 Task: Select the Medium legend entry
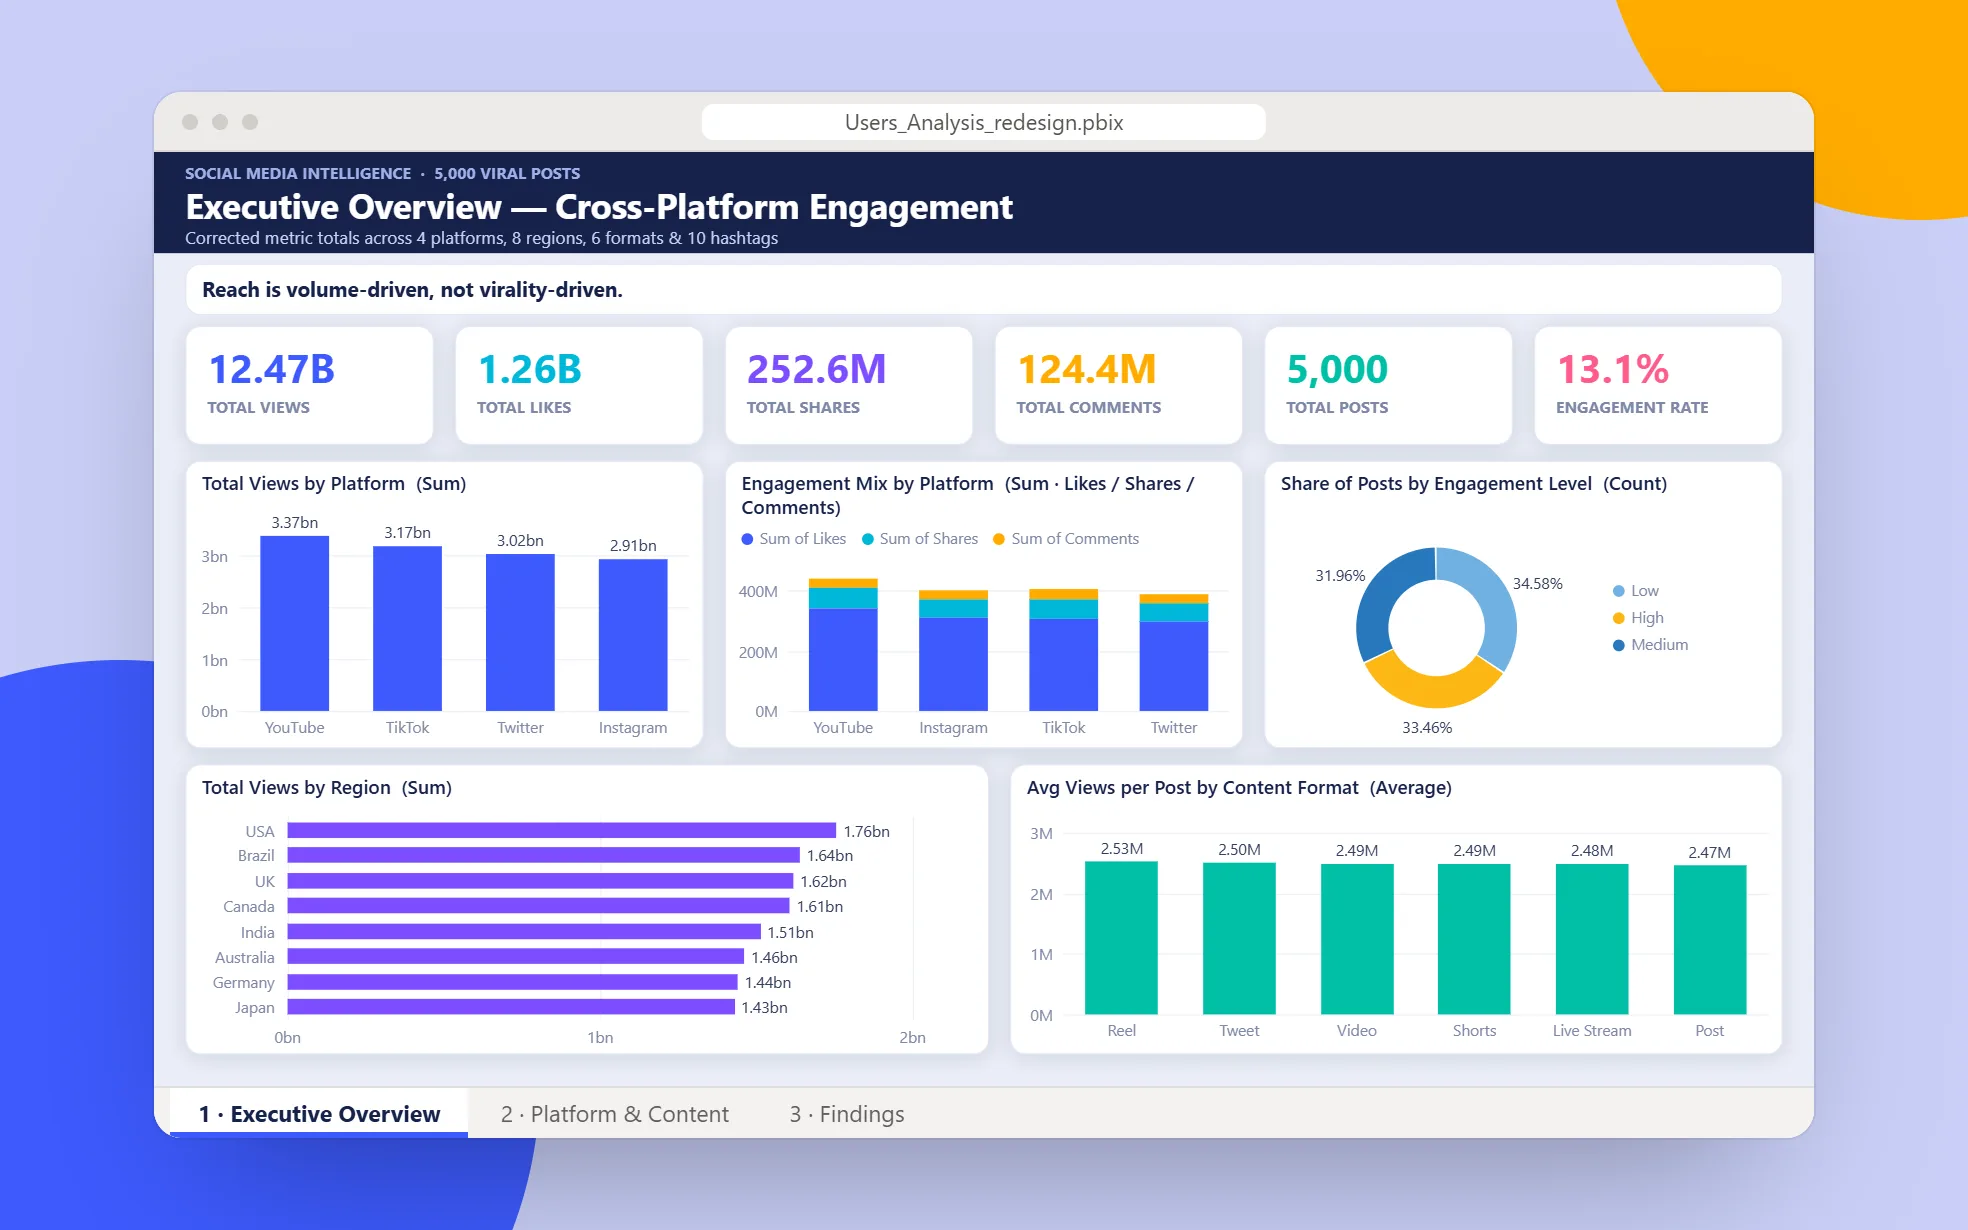(x=1650, y=645)
